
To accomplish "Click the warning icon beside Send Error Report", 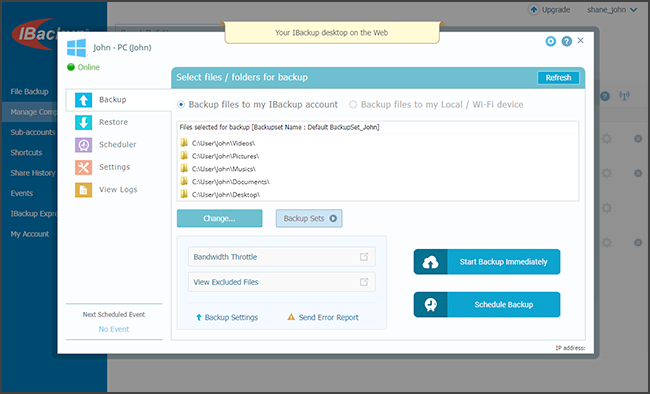I will coord(291,317).
